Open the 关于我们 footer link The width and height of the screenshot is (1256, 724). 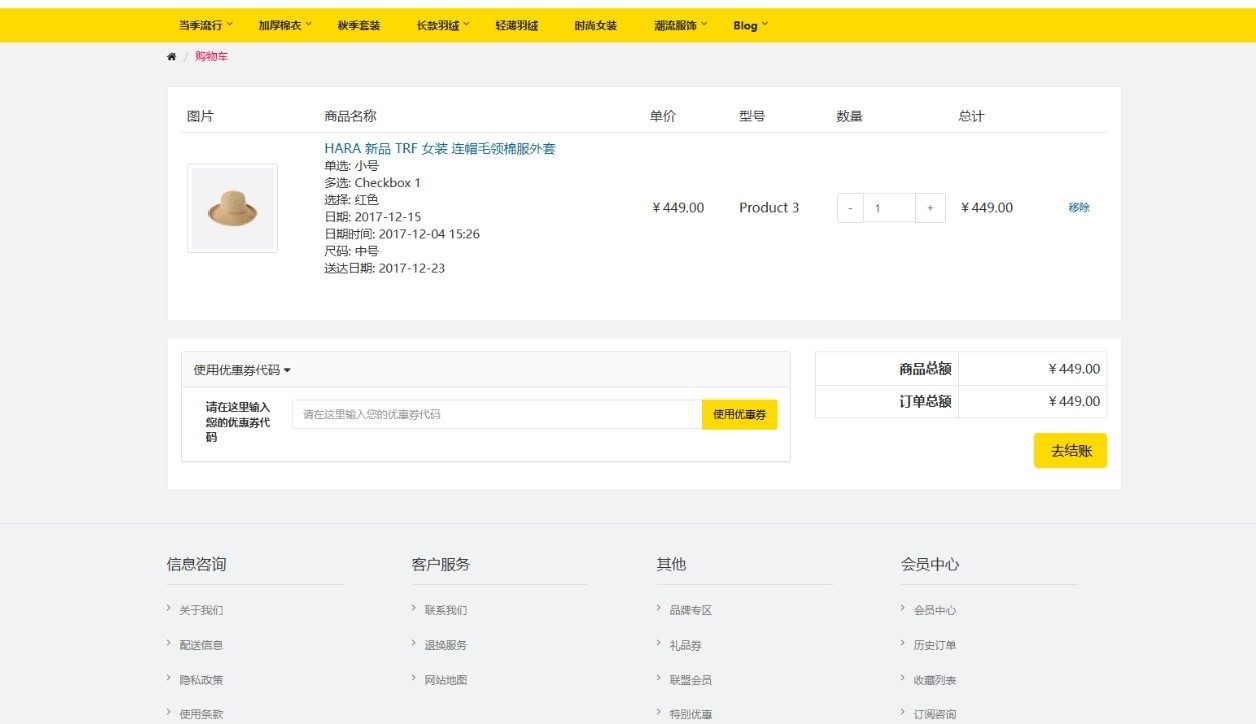pyautogui.click(x=201, y=610)
